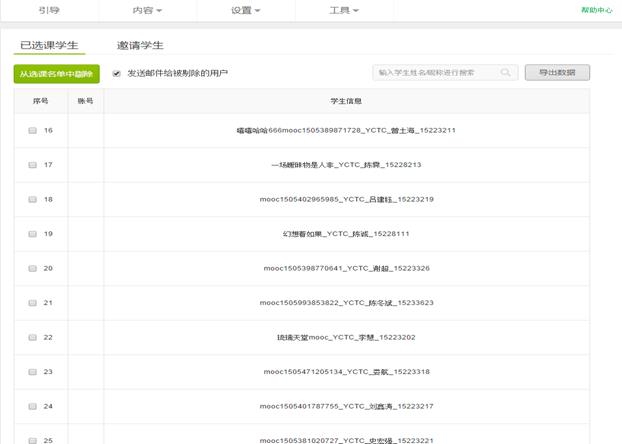Select the checkbox for row 19
This screenshot has height=444, width=622.
tap(32, 234)
